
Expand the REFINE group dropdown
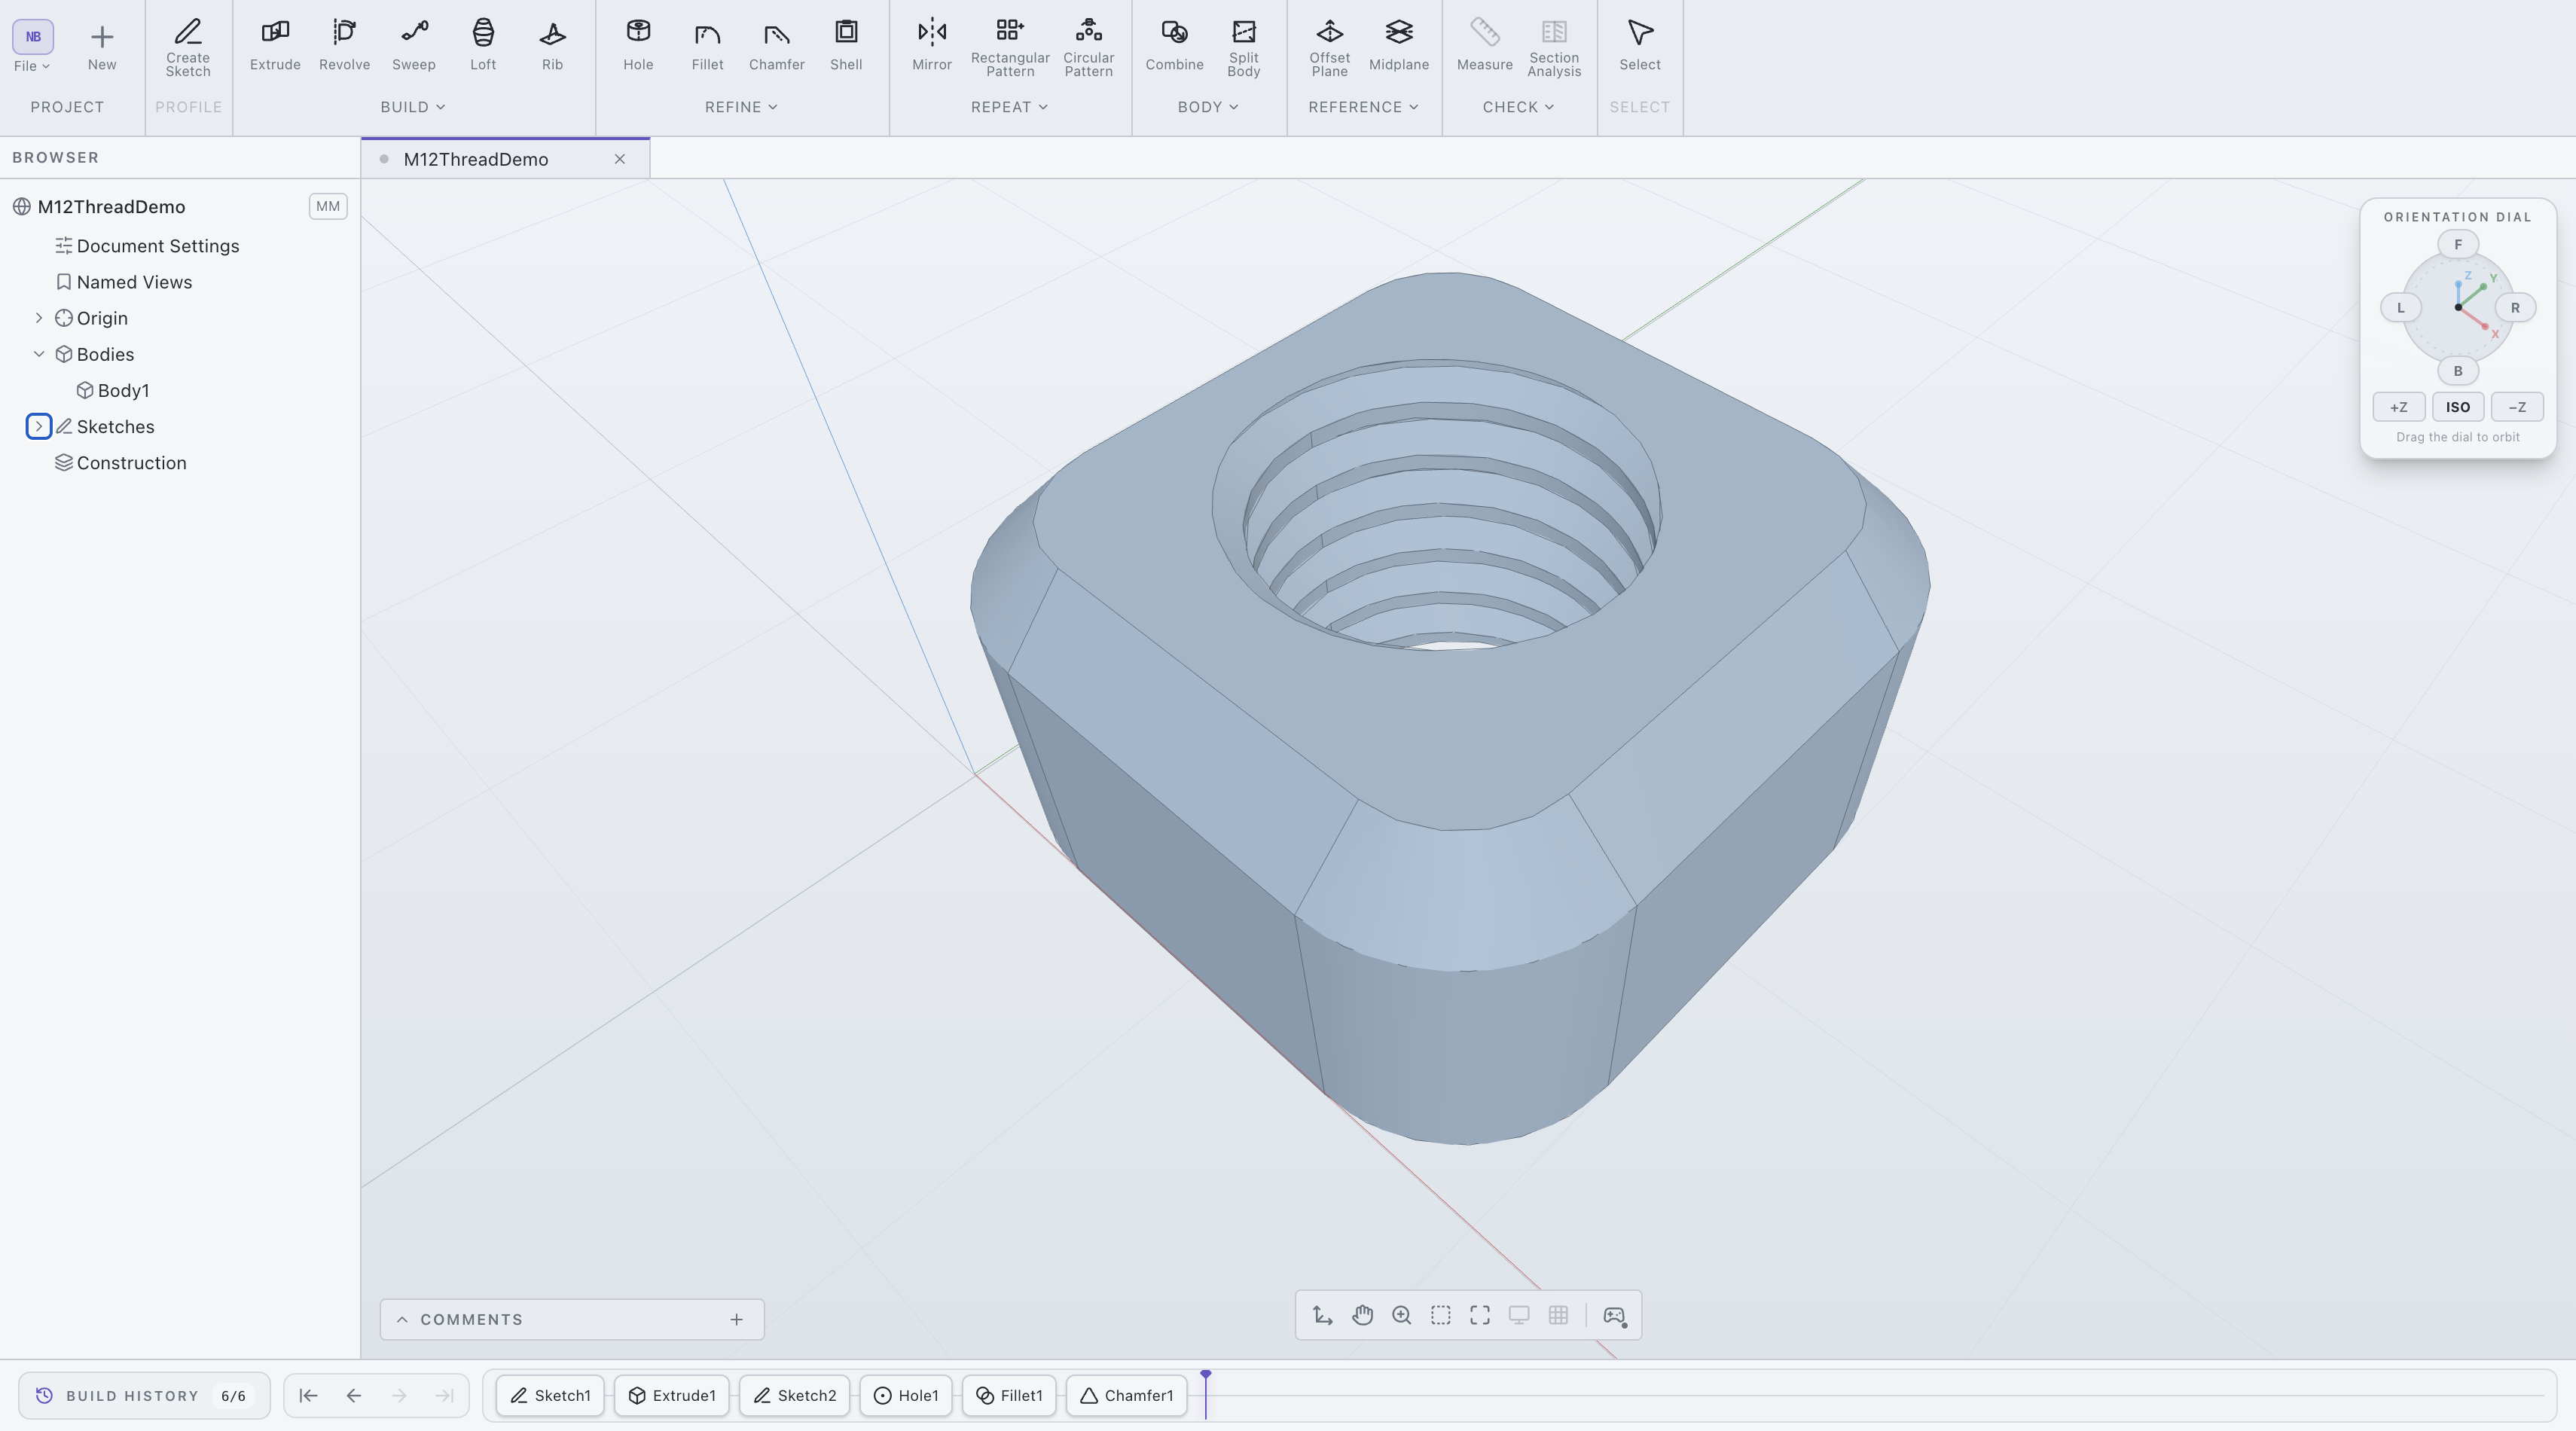pyautogui.click(x=741, y=107)
